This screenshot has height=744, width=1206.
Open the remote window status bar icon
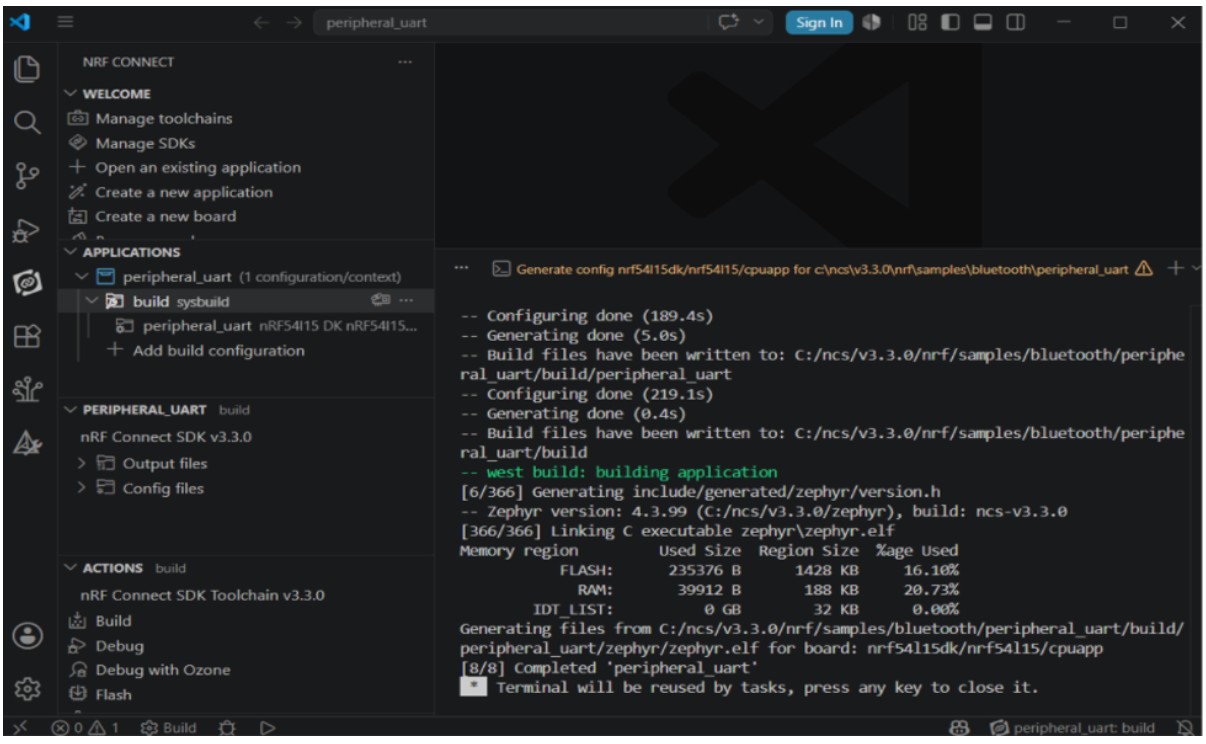(19, 728)
